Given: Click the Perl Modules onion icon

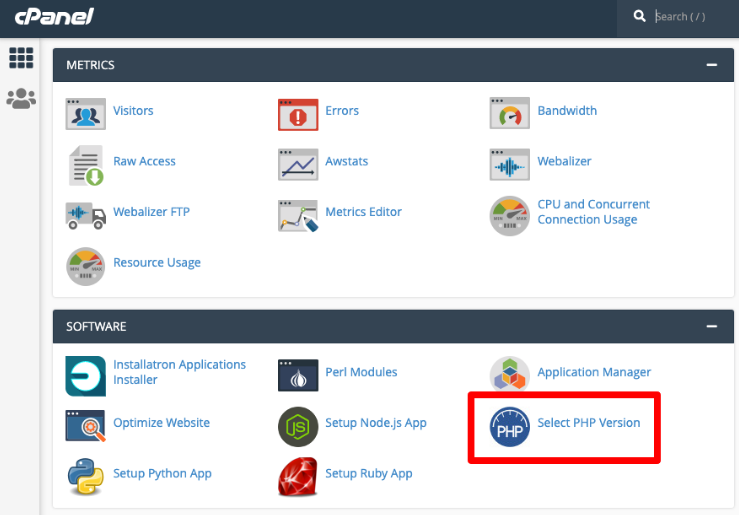Looking at the screenshot, I should tap(298, 375).
